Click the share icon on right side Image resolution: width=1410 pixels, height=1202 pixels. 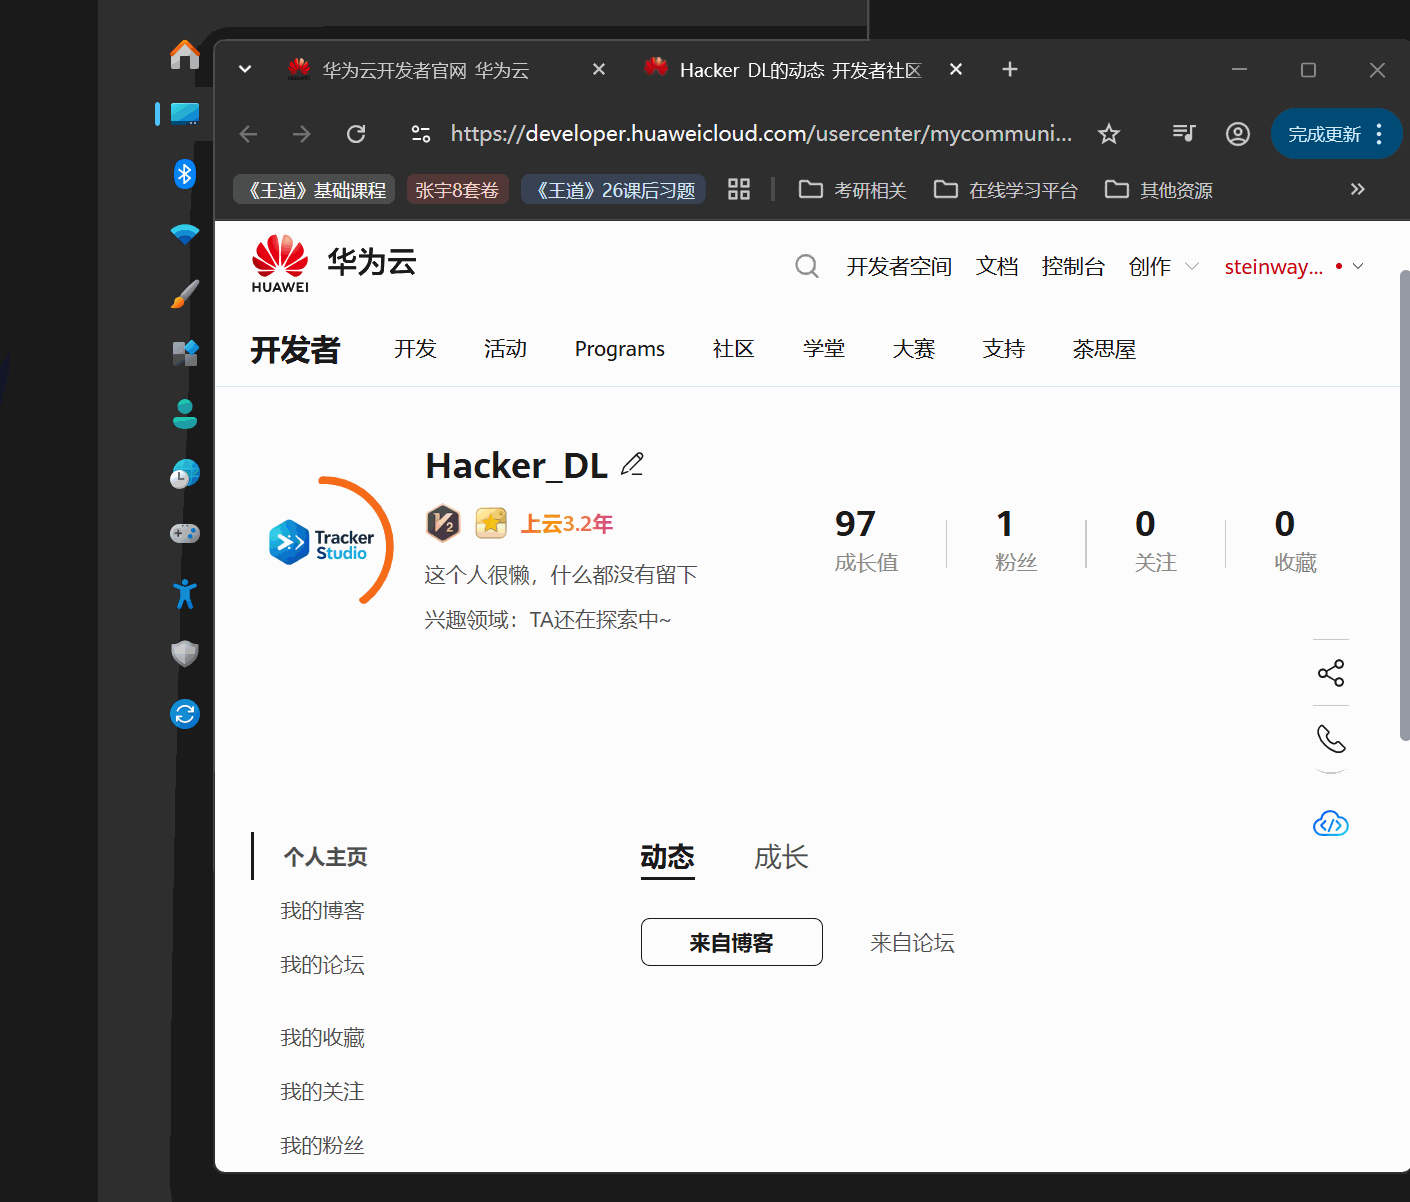click(1331, 673)
